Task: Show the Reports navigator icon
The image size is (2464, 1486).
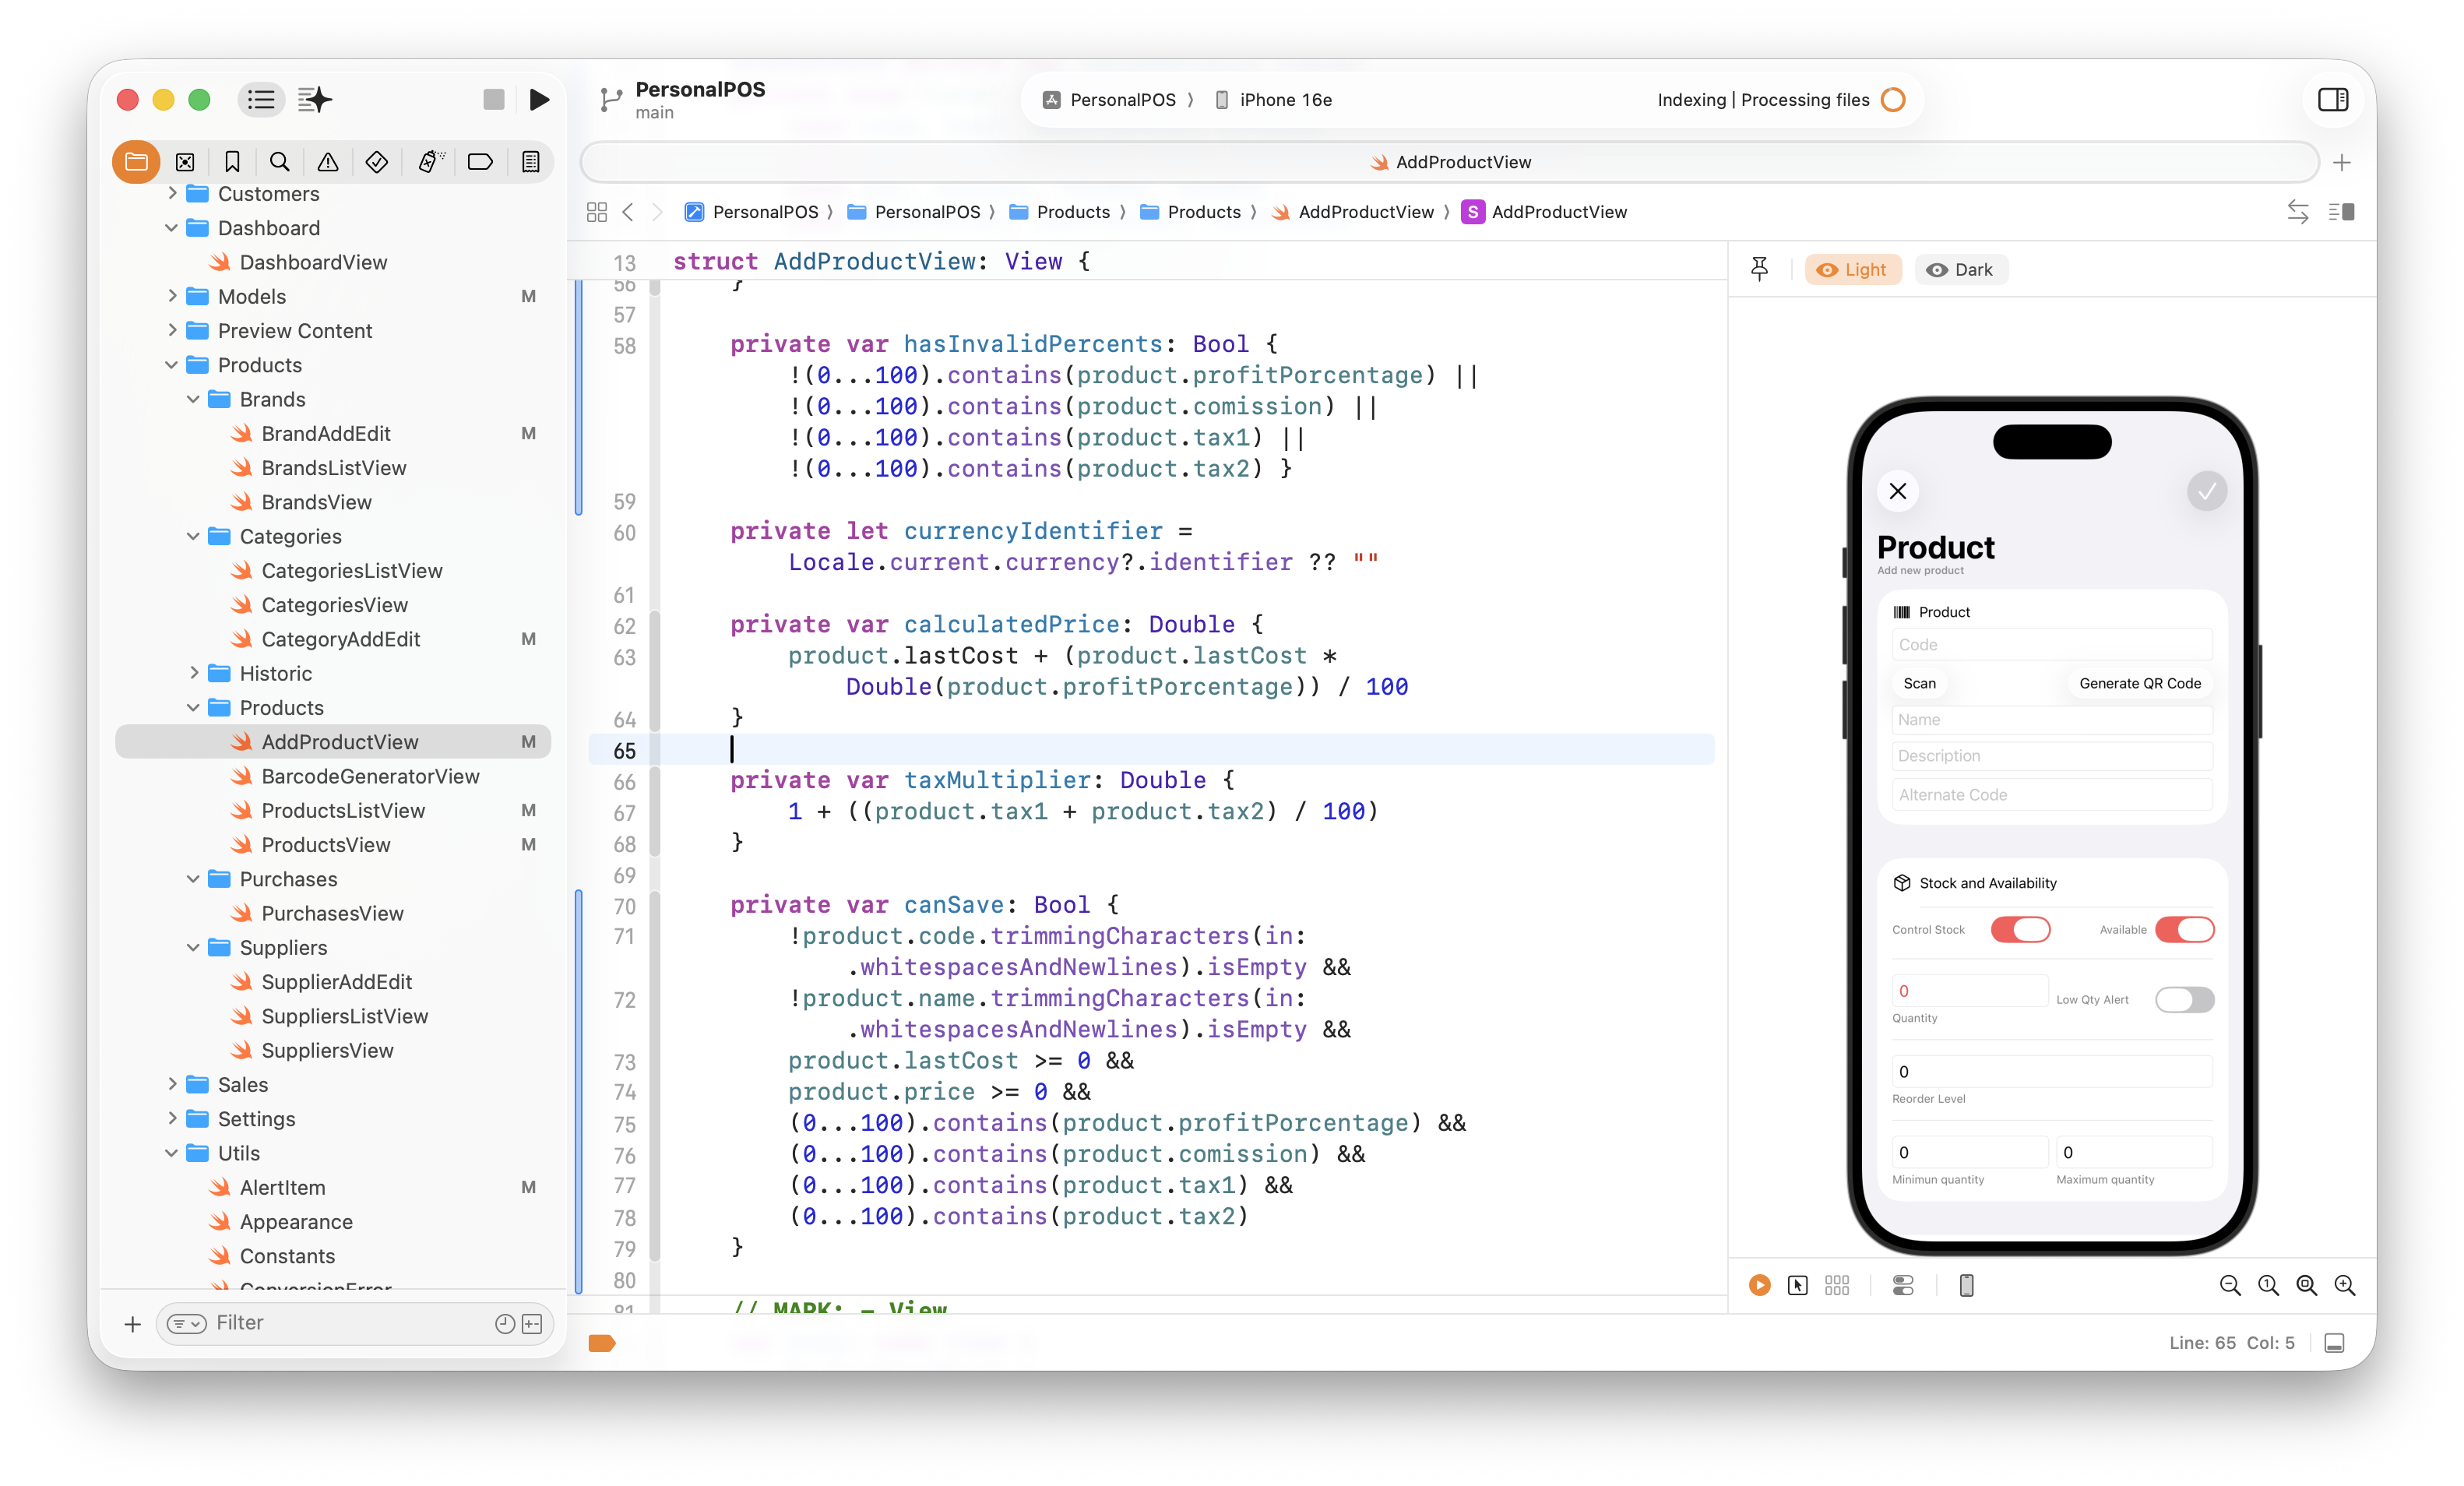Action: pyautogui.click(x=531, y=161)
